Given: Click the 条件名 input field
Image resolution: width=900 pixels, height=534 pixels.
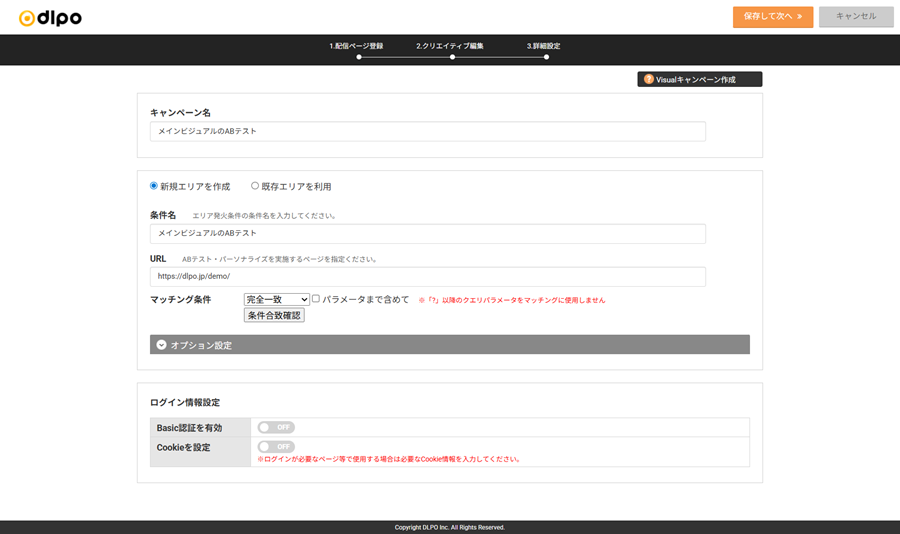Looking at the screenshot, I should click(x=428, y=234).
